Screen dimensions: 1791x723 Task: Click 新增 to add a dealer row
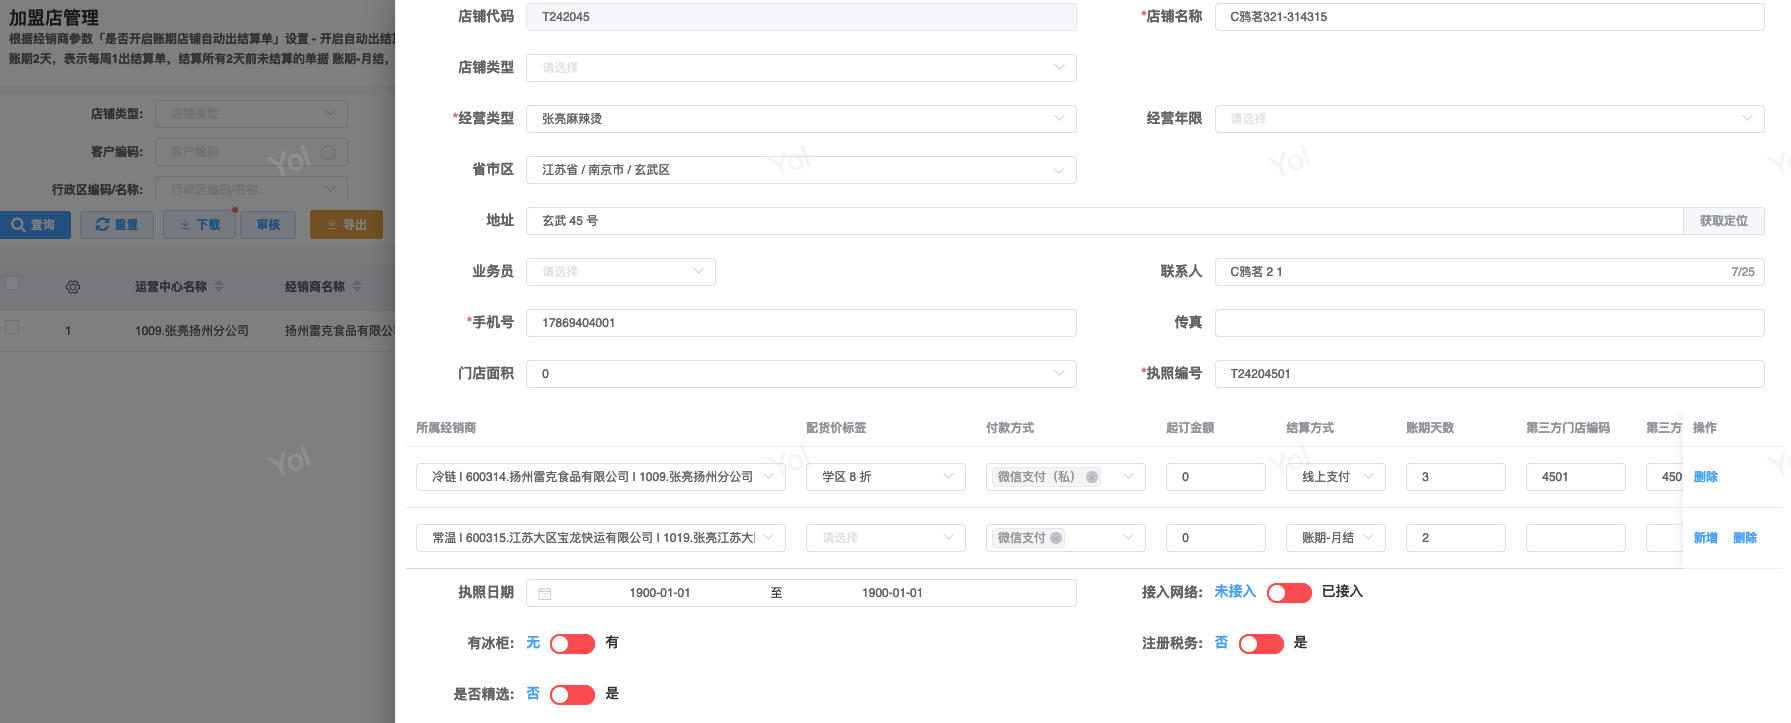(1706, 538)
